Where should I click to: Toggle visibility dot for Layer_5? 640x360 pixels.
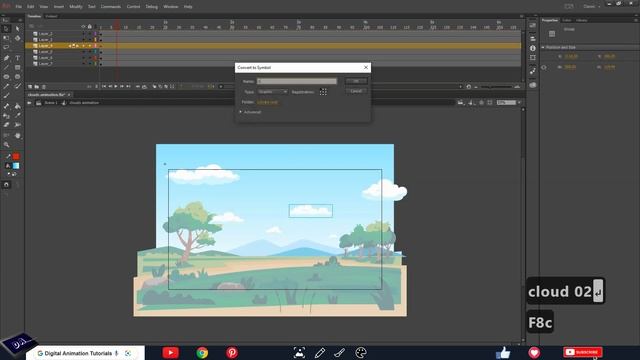[x=84, y=52]
